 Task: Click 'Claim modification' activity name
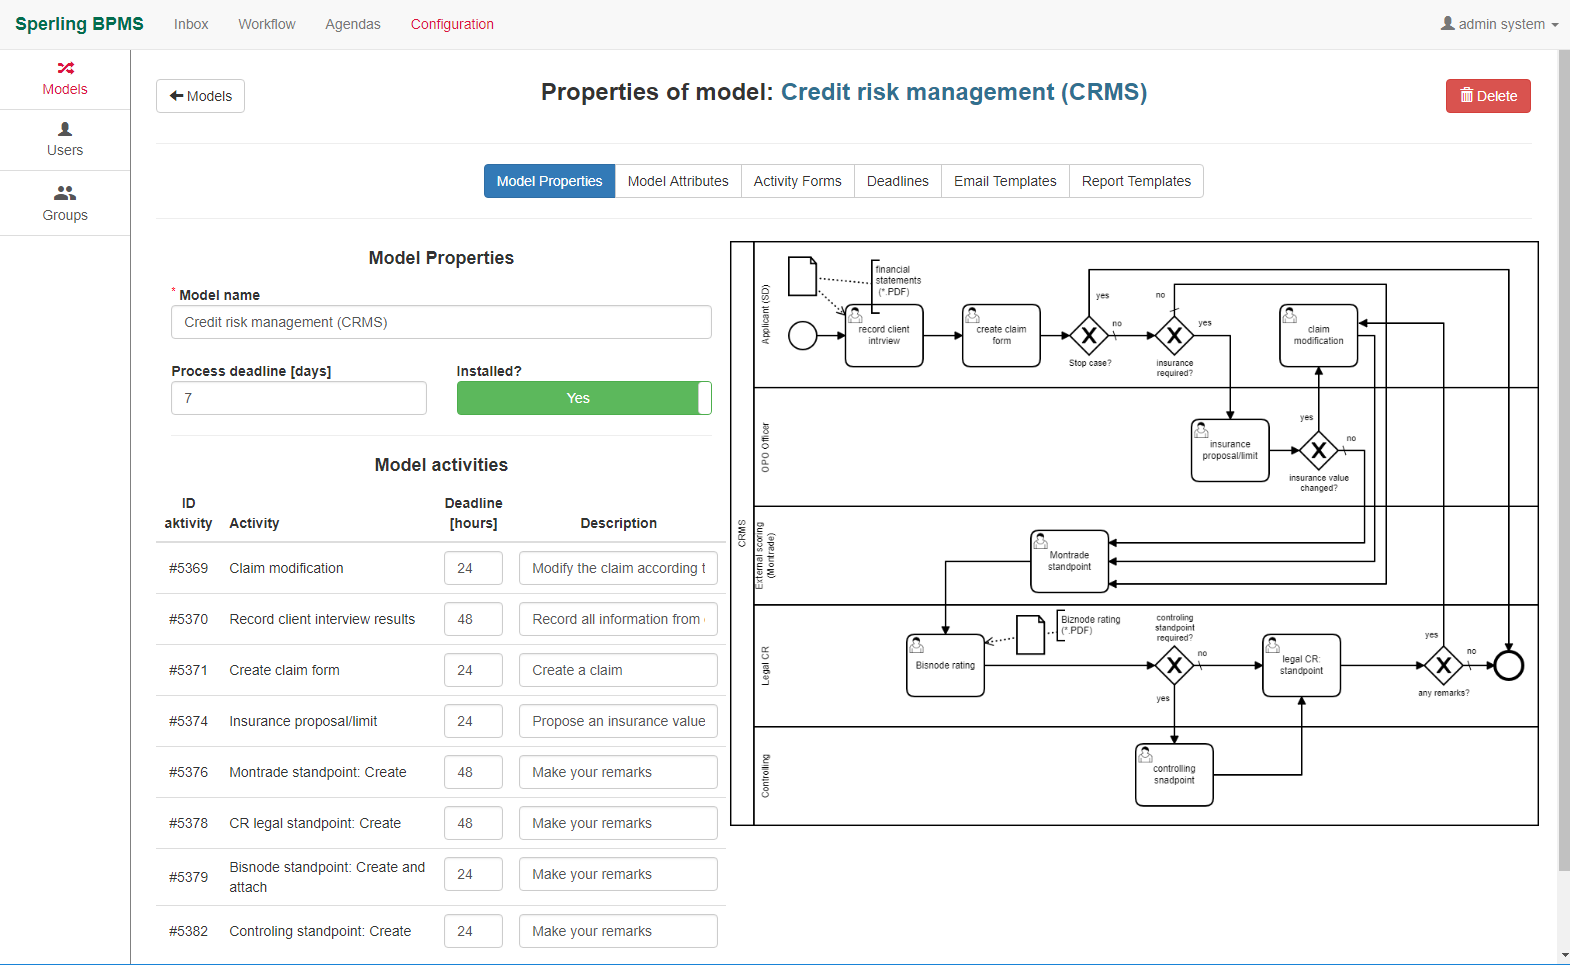[286, 568]
